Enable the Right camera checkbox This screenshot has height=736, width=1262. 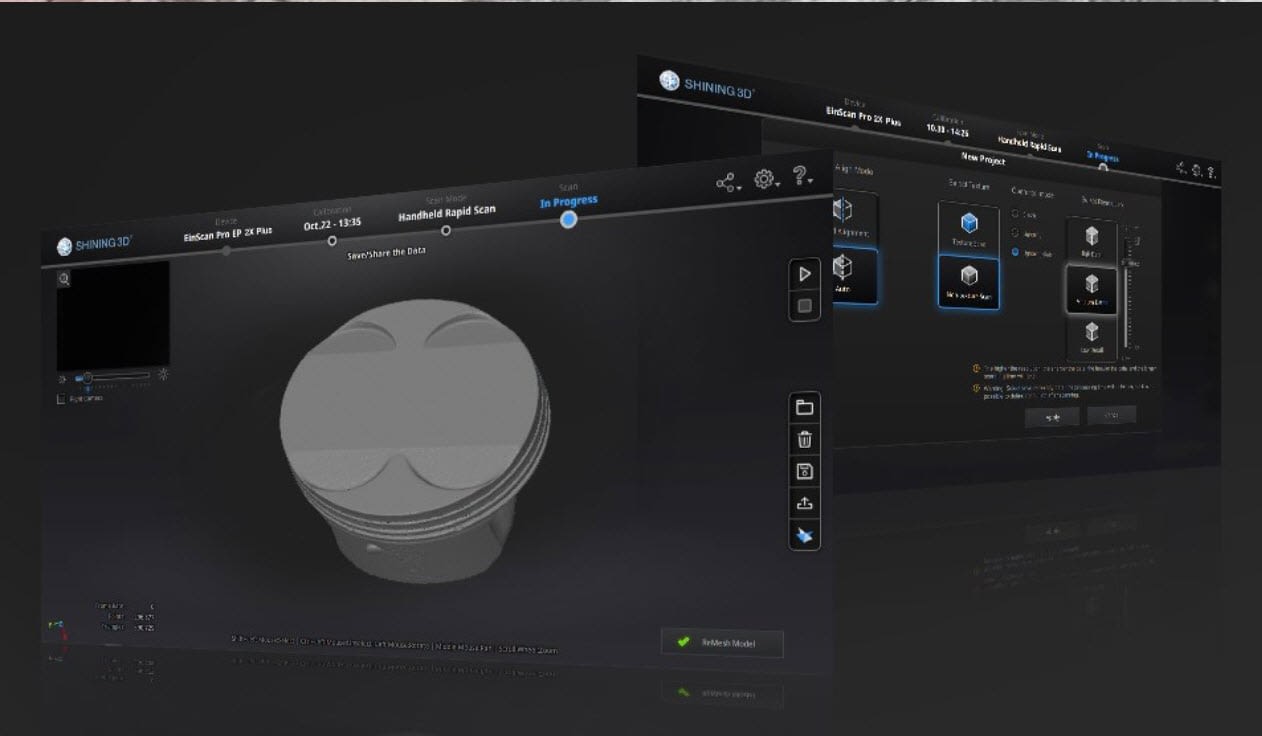pyautogui.click(x=61, y=398)
